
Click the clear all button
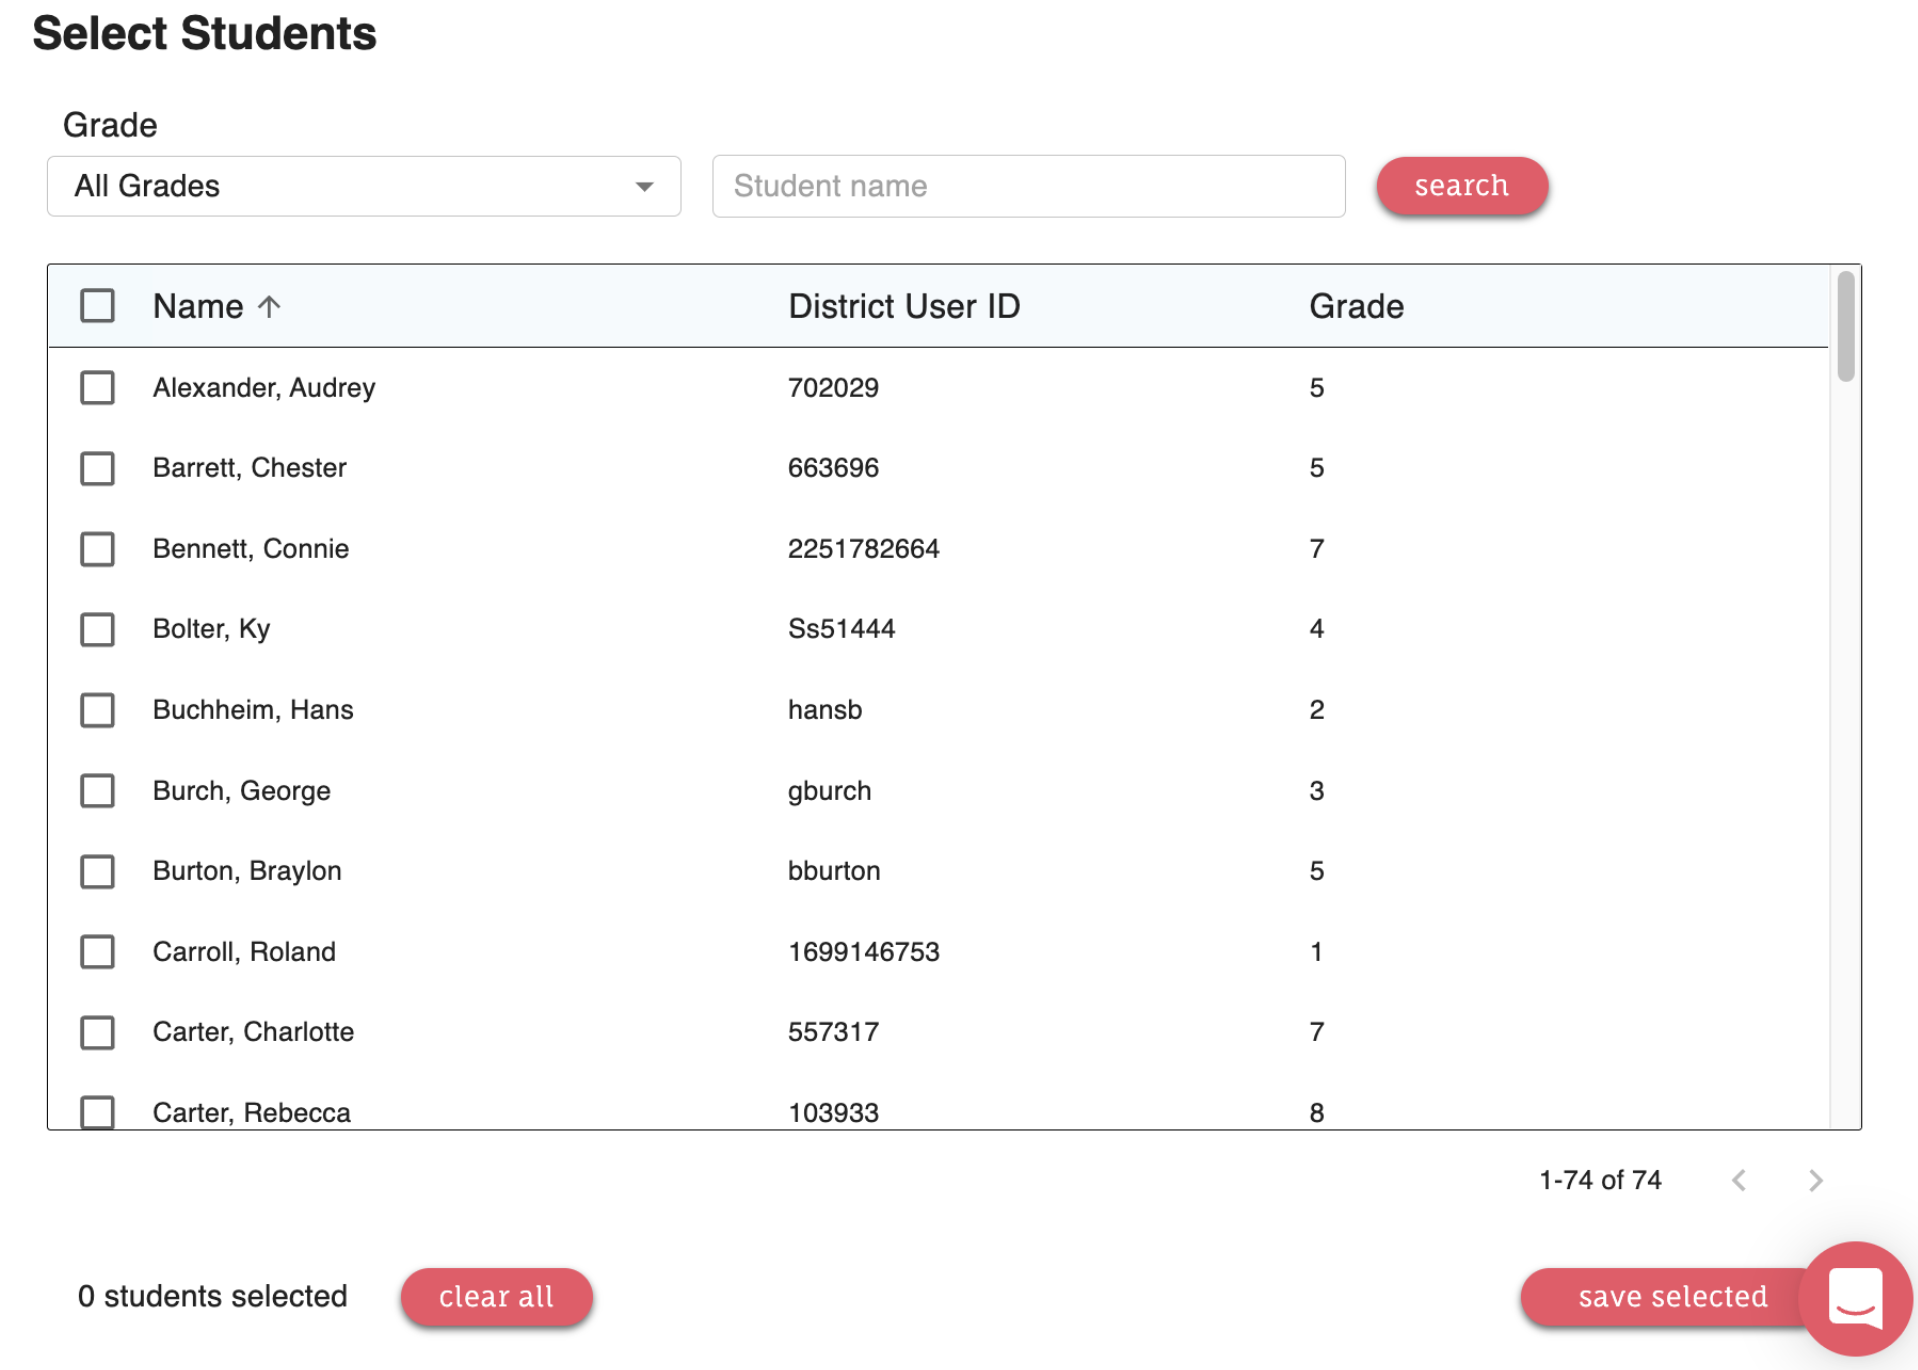click(x=496, y=1297)
